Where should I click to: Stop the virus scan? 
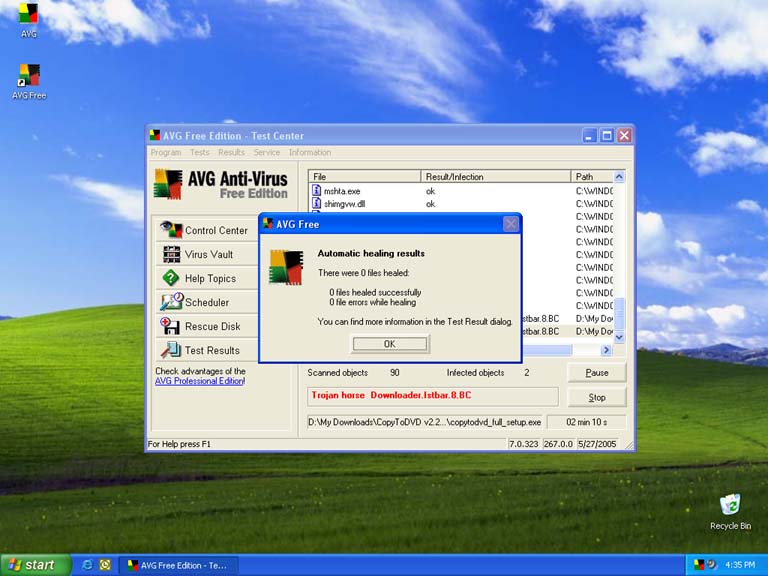tap(597, 397)
